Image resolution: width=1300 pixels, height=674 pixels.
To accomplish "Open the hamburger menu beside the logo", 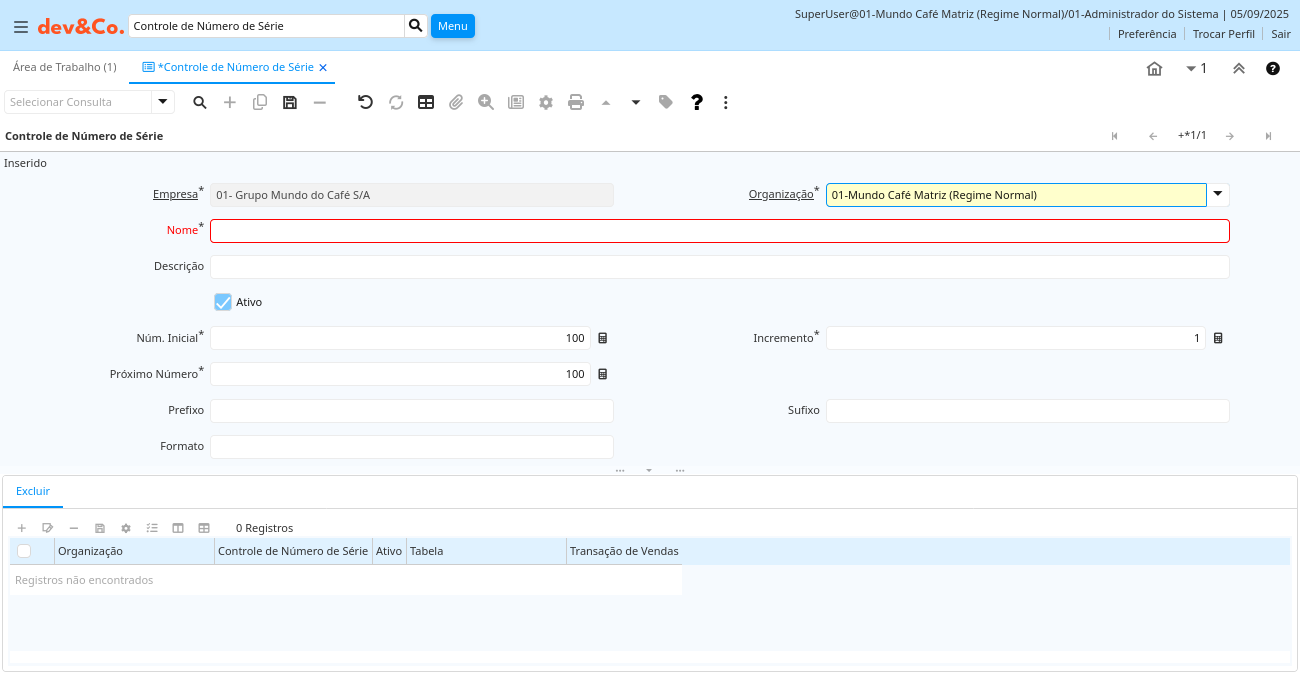I will click(x=20, y=27).
